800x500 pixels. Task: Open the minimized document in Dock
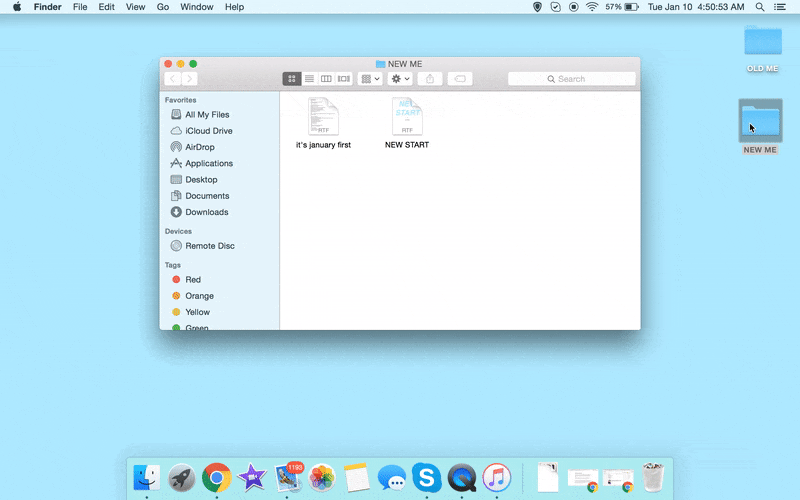point(548,478)
